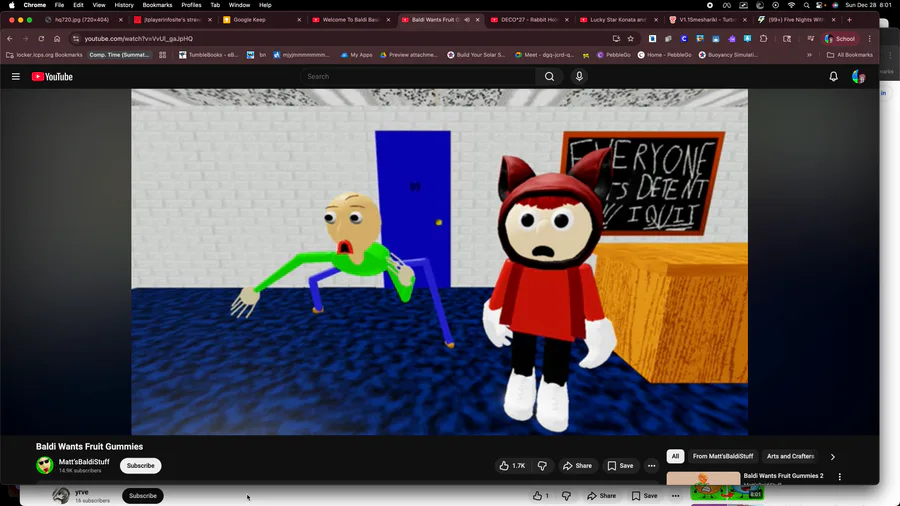This screenshot has height=506, width=900.
Task: Share the Baldi video
Action: click(577, 466)
